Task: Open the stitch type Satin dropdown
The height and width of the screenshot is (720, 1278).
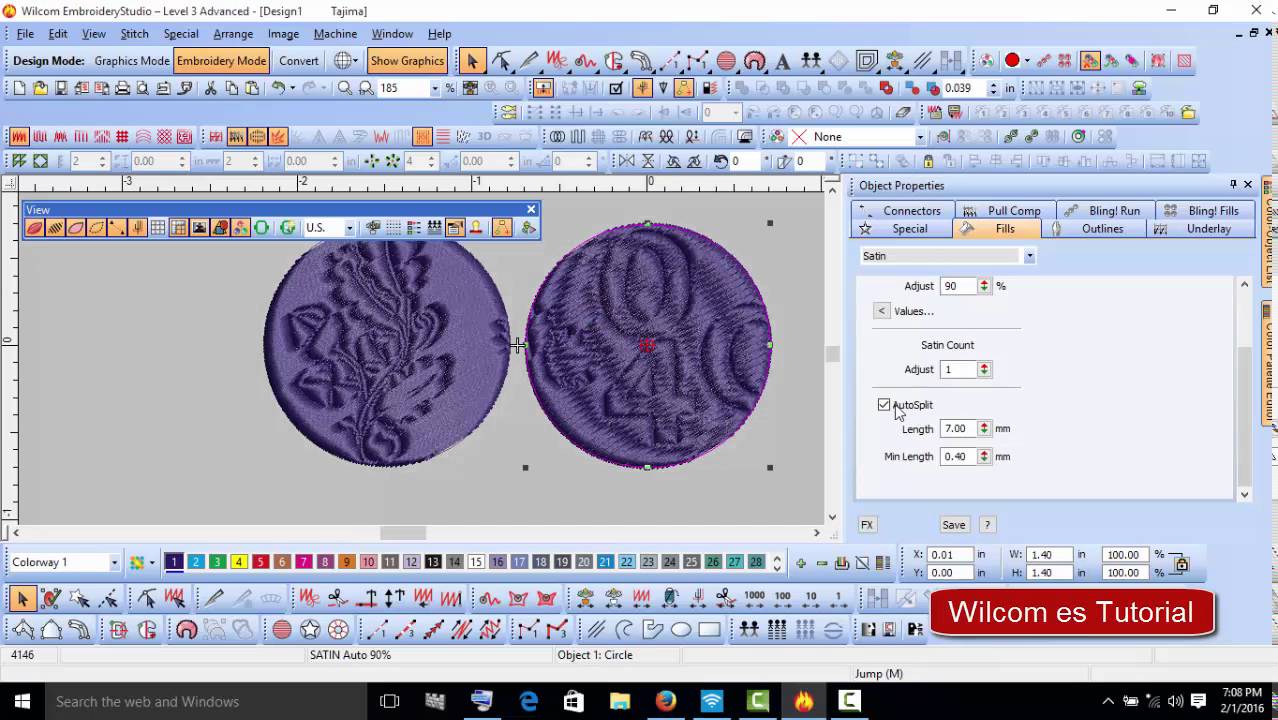Action: pos(1029,256)
